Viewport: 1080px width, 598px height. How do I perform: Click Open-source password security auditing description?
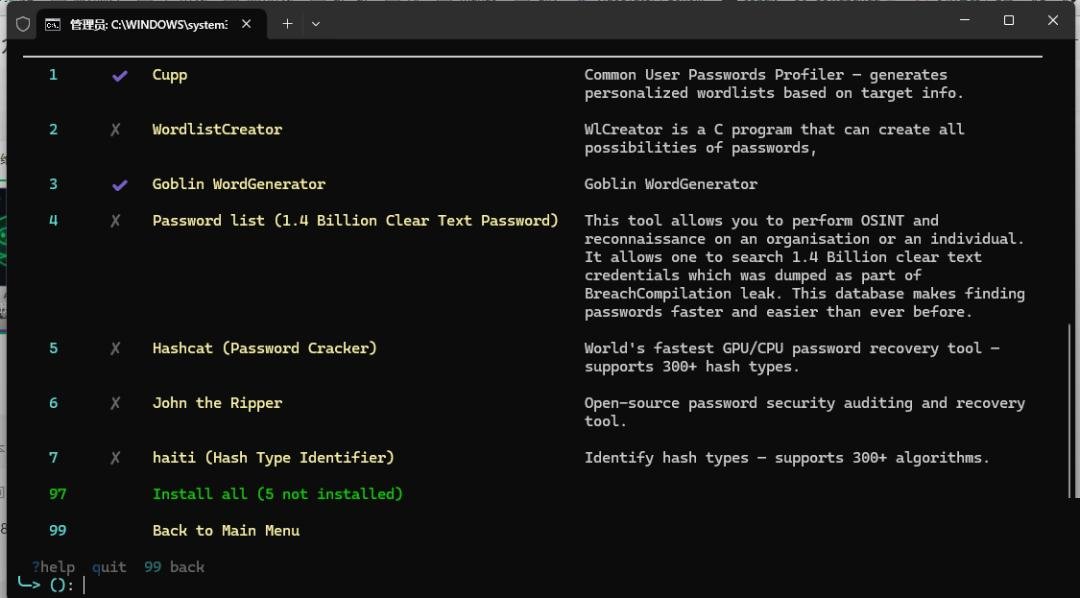click(x=804, y=412)
